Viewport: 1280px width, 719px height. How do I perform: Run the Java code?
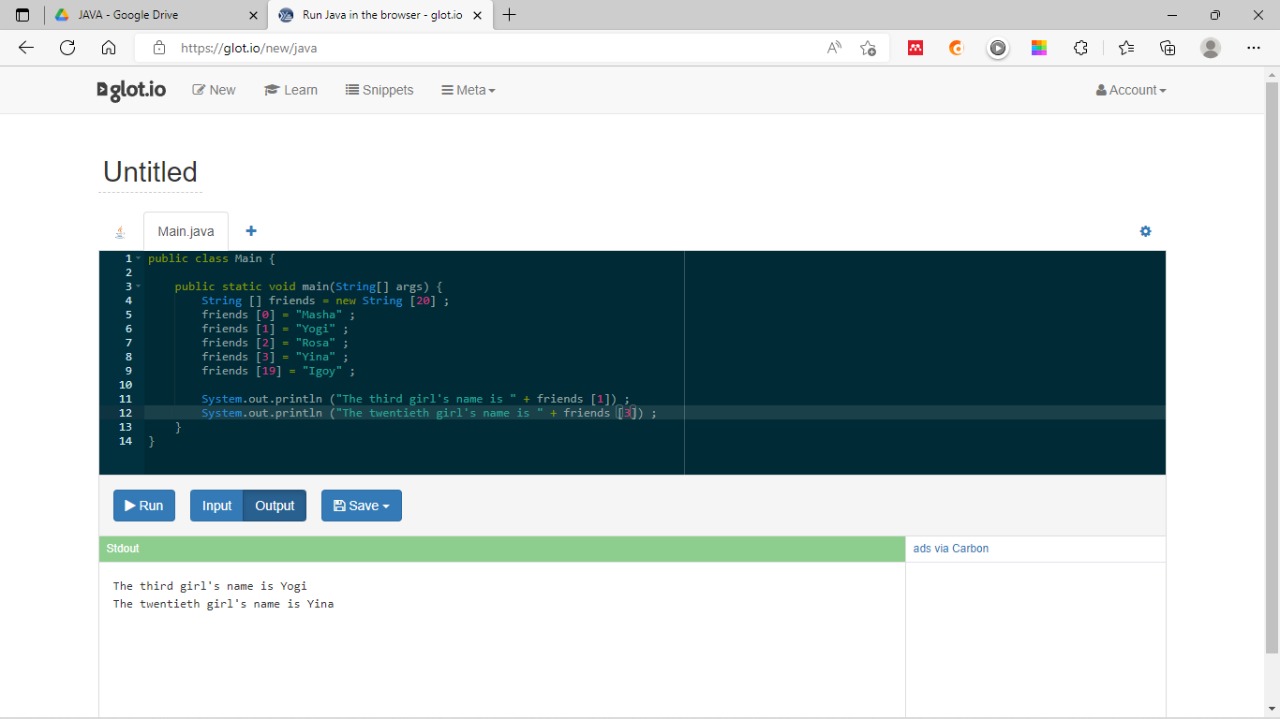click(144, 506)
